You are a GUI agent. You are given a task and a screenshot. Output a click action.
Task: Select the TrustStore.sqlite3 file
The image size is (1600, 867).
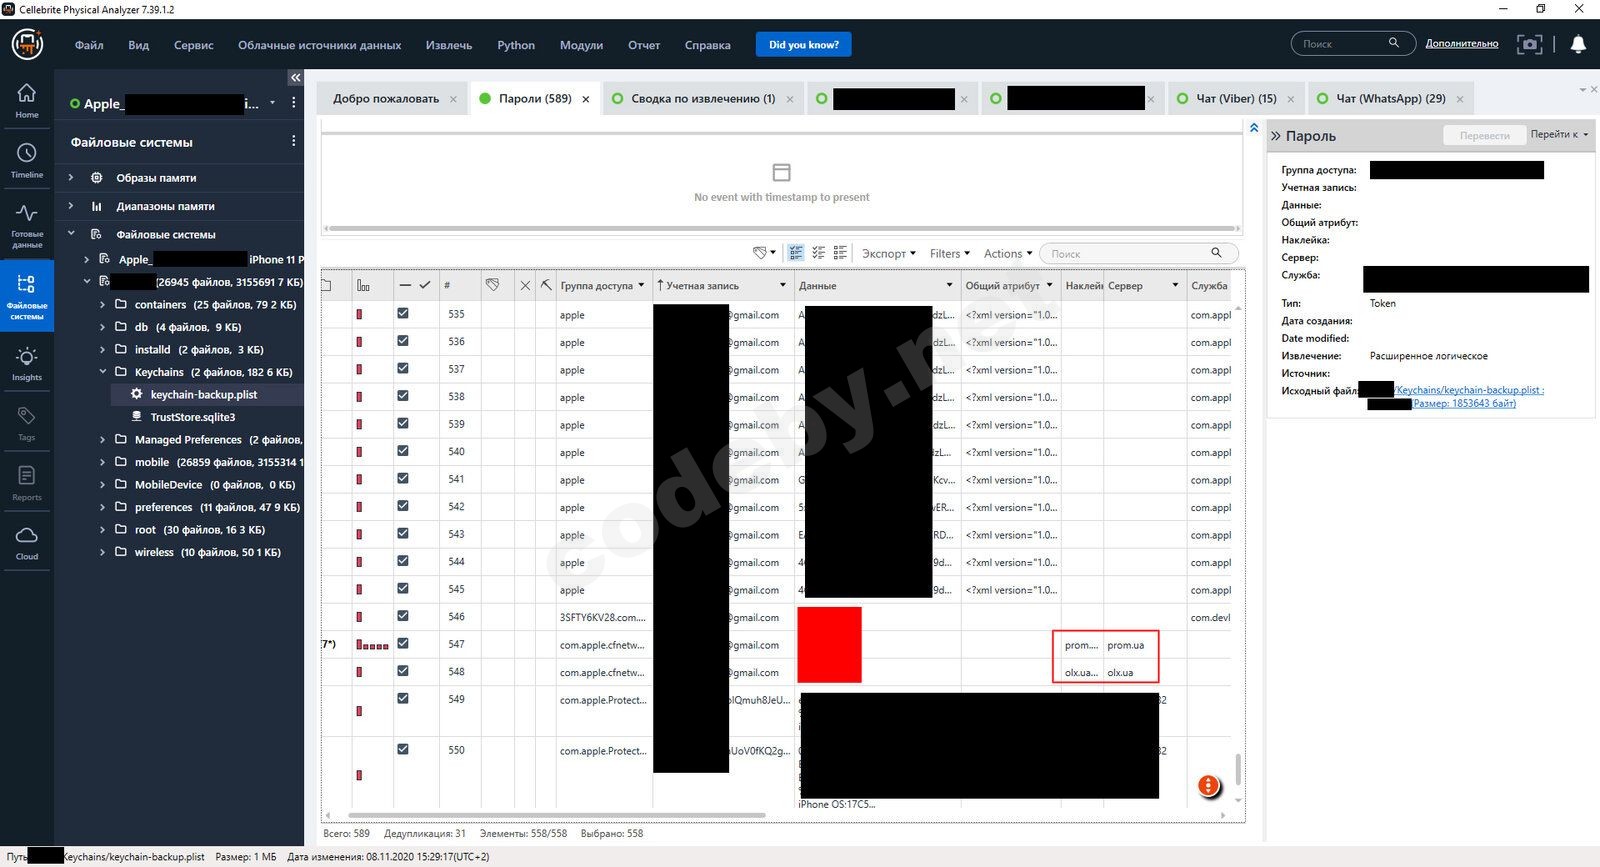coord(193,417)
